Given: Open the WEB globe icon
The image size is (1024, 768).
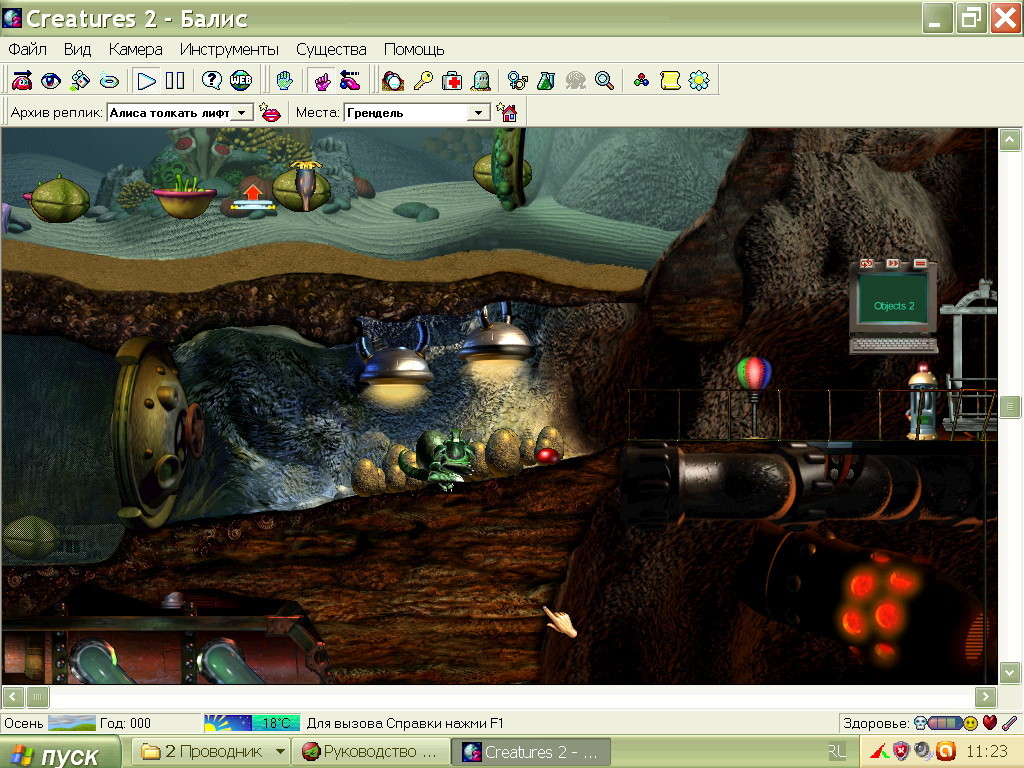Looking at the screenshot, I should [240, 81].
